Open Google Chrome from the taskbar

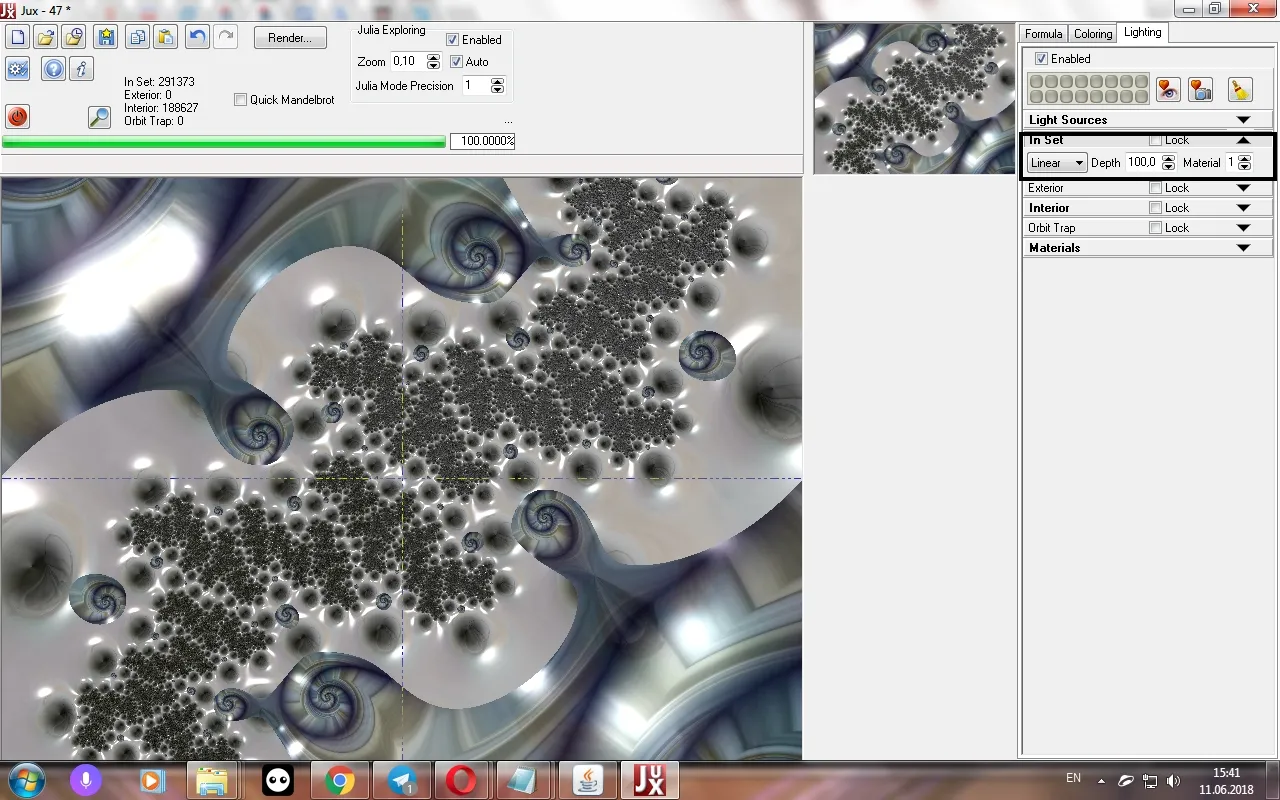click(x=340, y=780)
